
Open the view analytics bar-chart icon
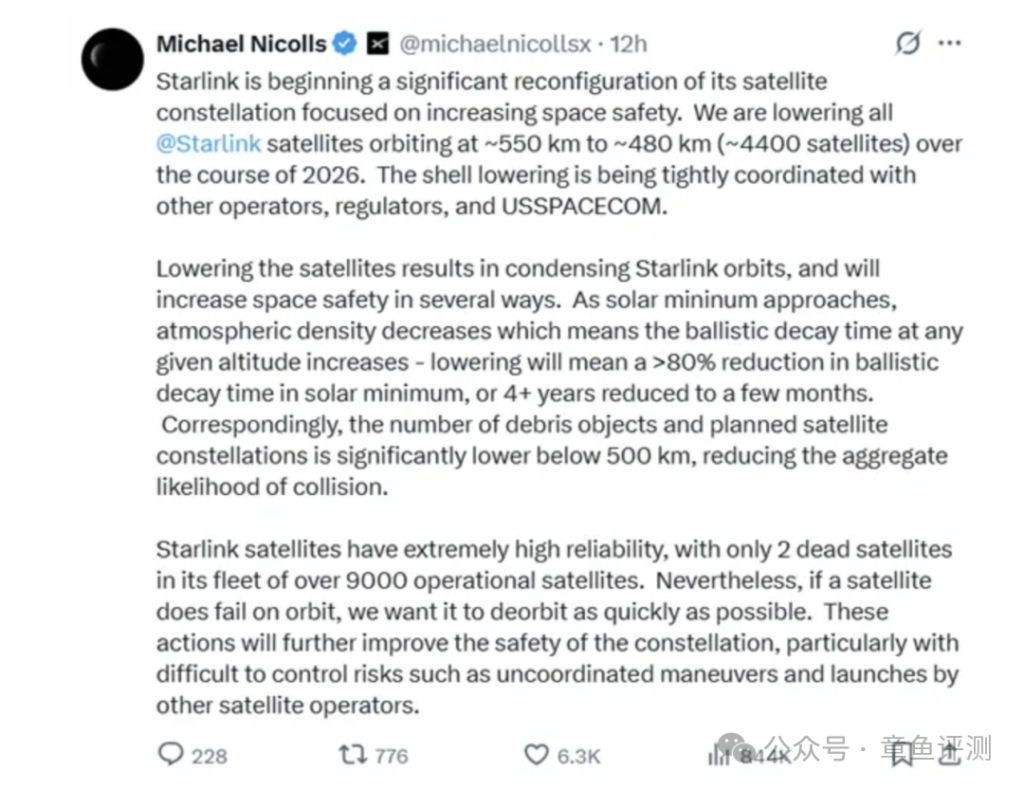(x=719, y=755)
